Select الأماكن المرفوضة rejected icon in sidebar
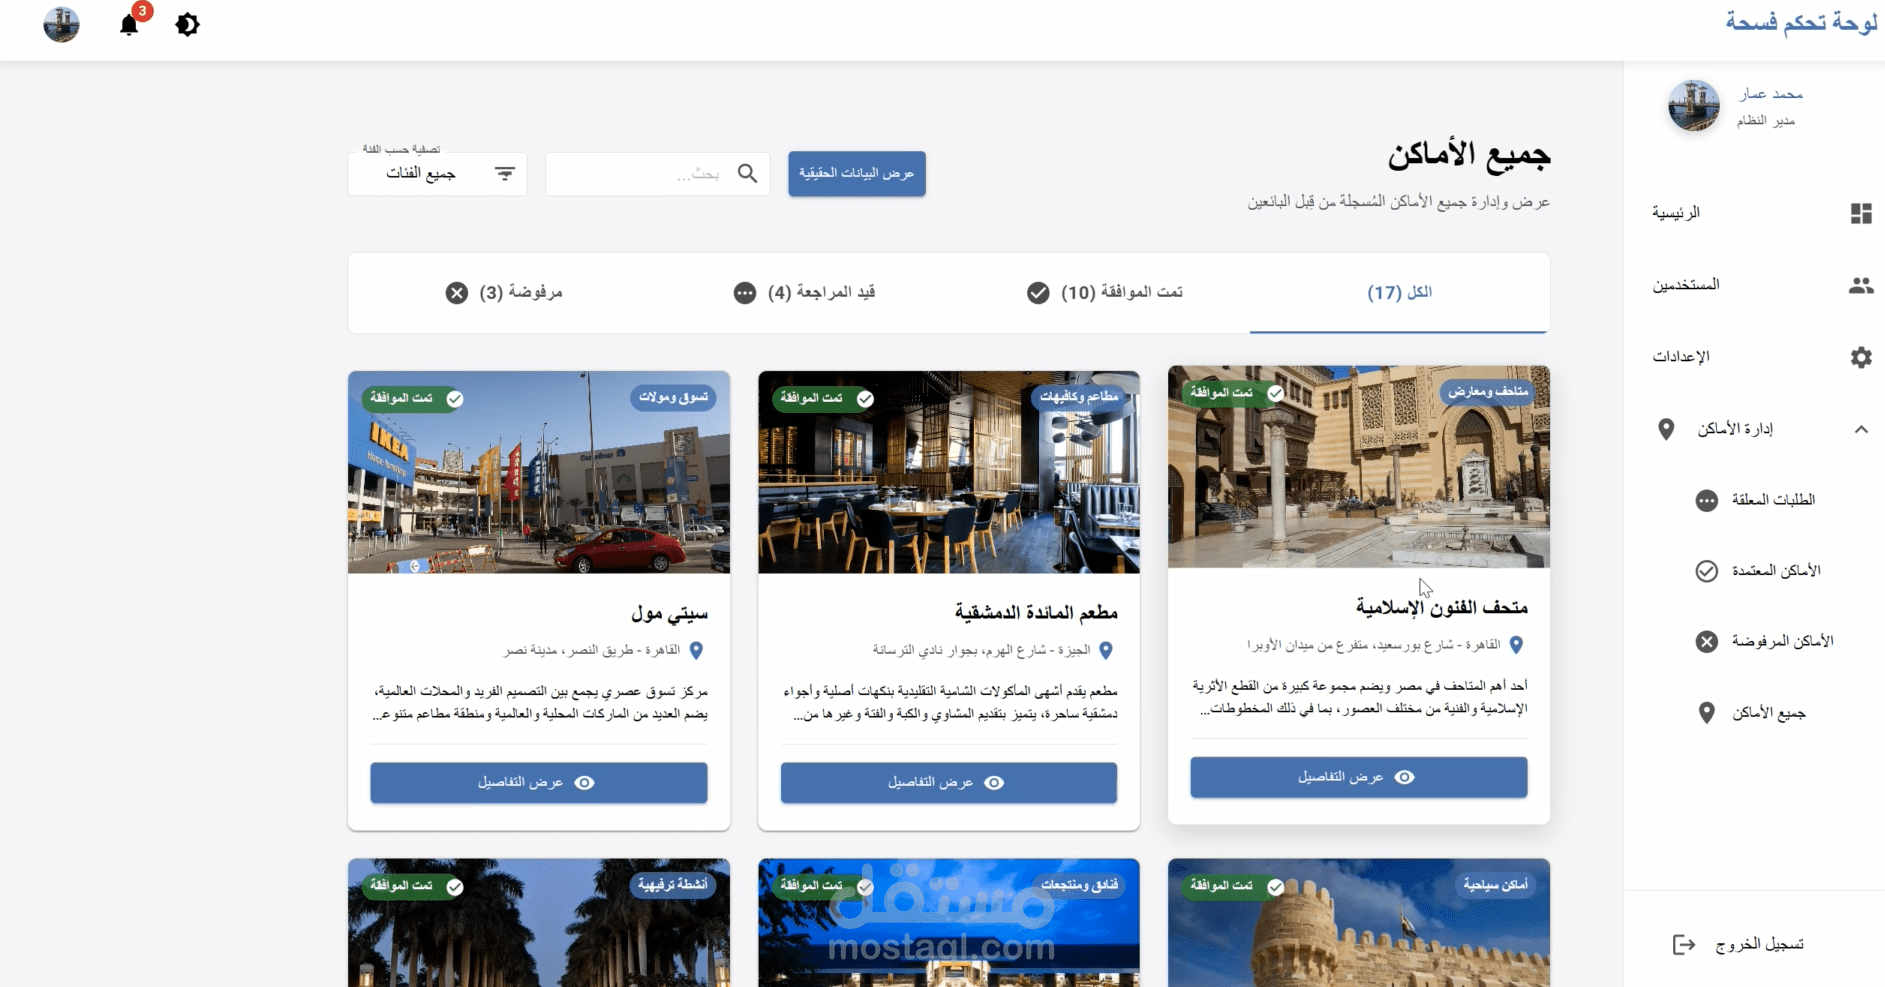1885x987 pixels. click(1706, 641)
